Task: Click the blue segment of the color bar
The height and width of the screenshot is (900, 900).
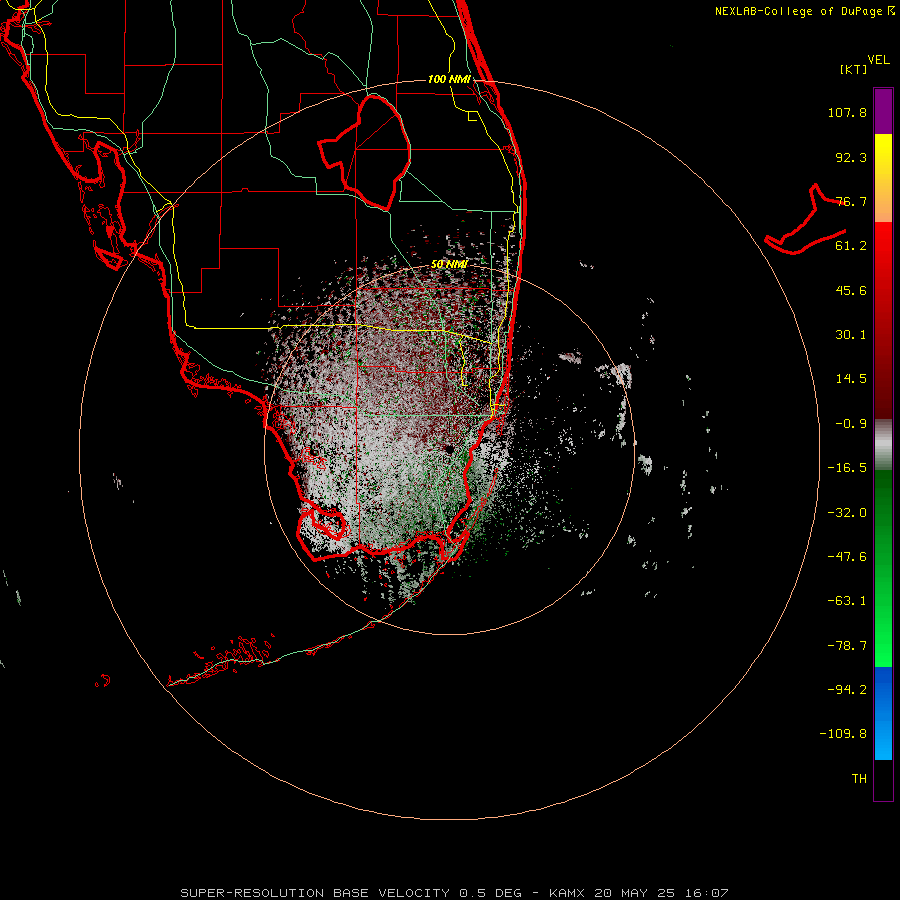Action: (x=883, y=713)
